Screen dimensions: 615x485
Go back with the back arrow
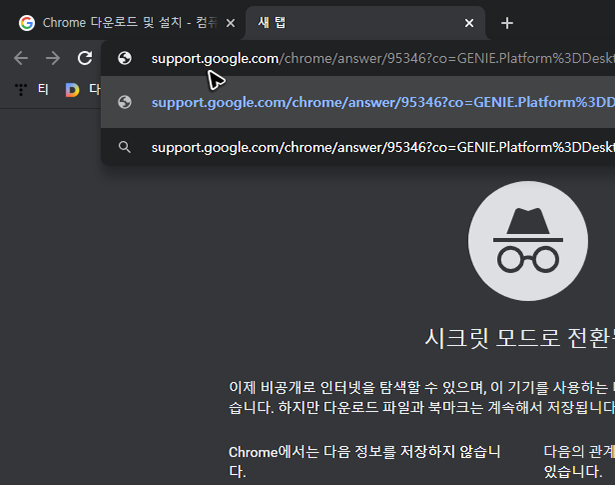click(x=21, y=58)
